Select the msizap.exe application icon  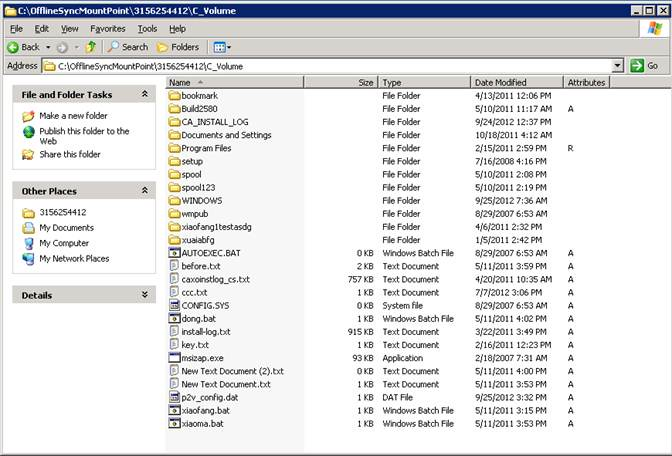[x=174, y=358]
